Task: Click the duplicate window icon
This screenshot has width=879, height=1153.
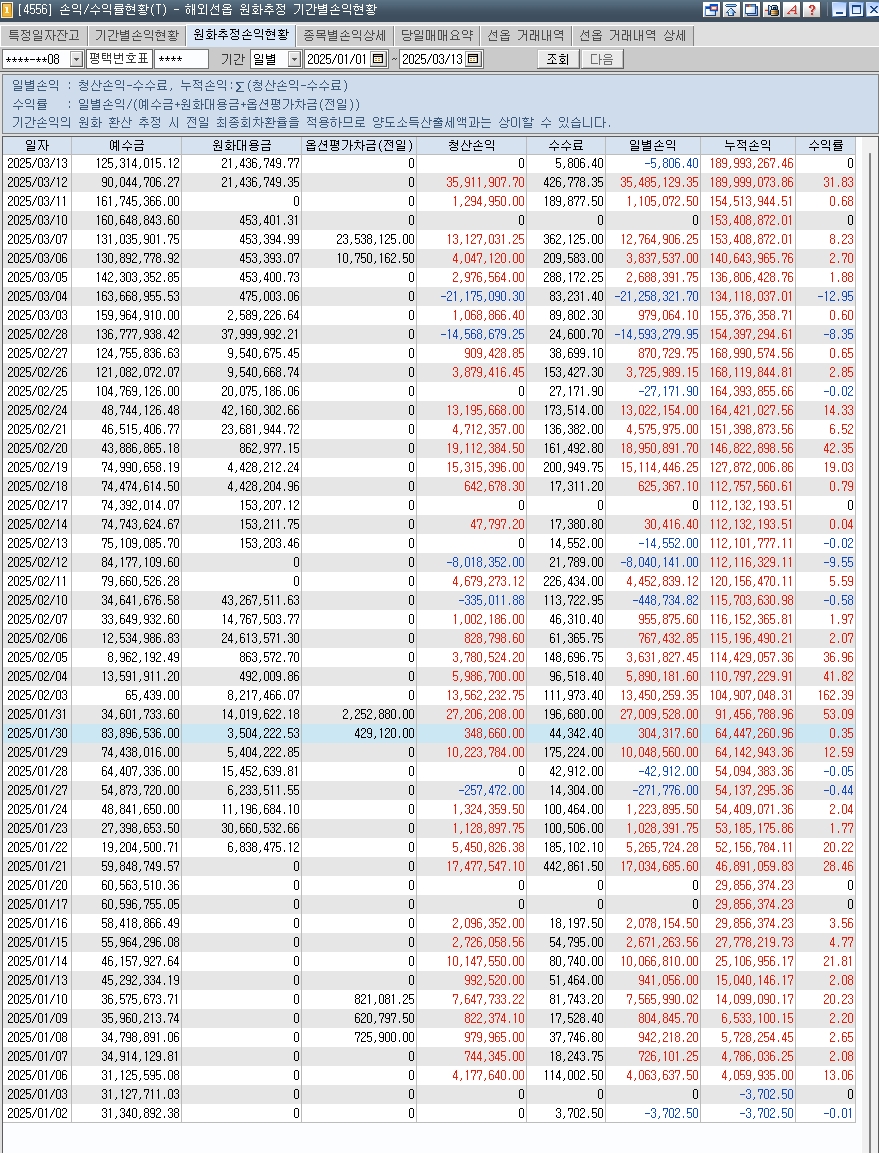Action: tap(751, 10)
